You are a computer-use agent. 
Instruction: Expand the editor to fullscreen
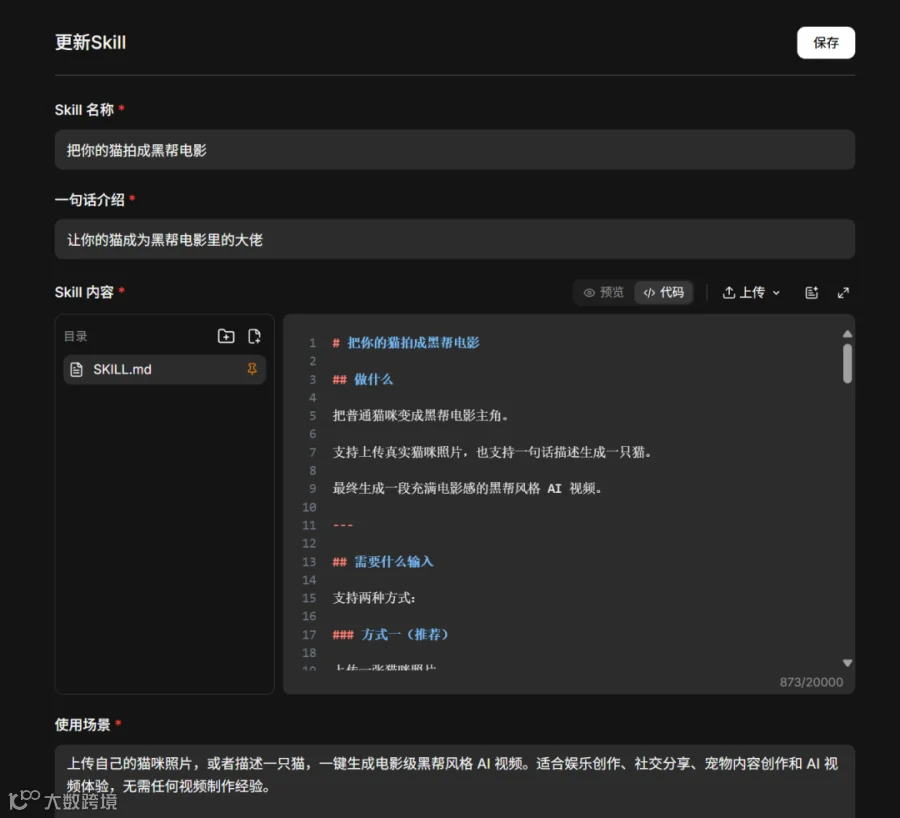(843, 293)
